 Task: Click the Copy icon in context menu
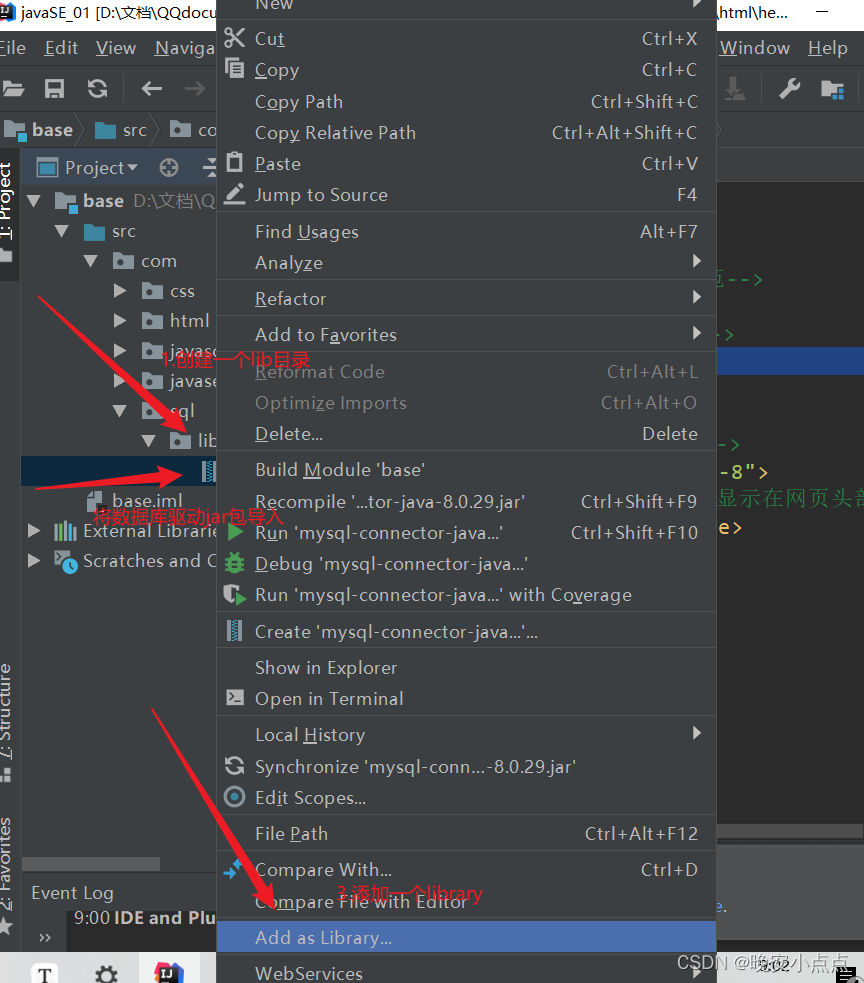pyautogui.click(x=234, y=68)
